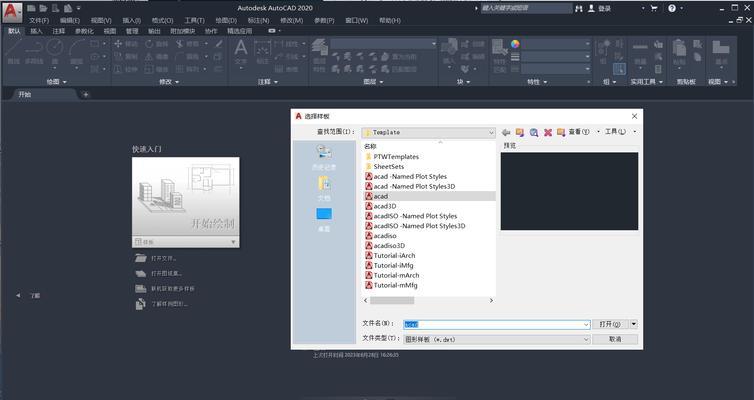The image size is (754, 400).
Task: Click the Up one level folder icon in the dialog
Action: (x=520, y=132)
